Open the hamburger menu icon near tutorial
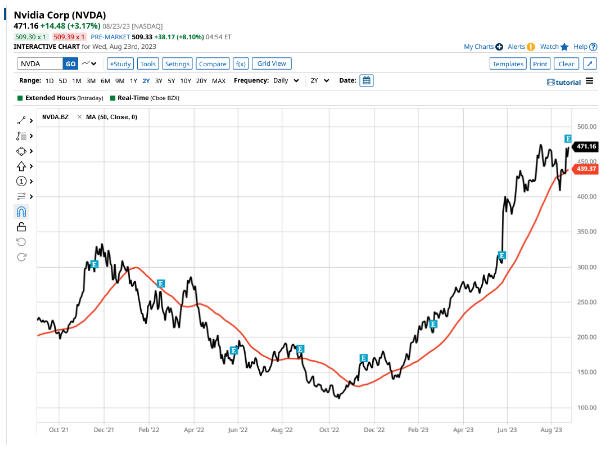 pyautogui.click(x=590, y=81)
